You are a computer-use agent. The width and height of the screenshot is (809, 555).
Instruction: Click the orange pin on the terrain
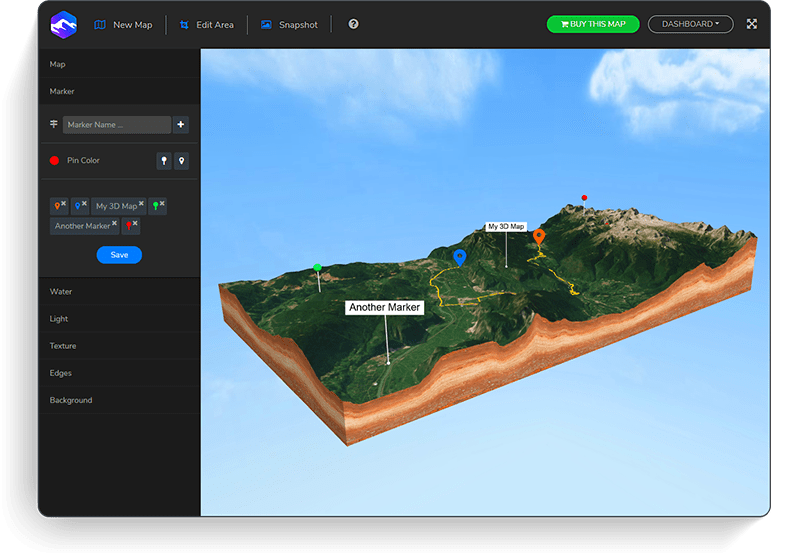(x=539, y=236)
